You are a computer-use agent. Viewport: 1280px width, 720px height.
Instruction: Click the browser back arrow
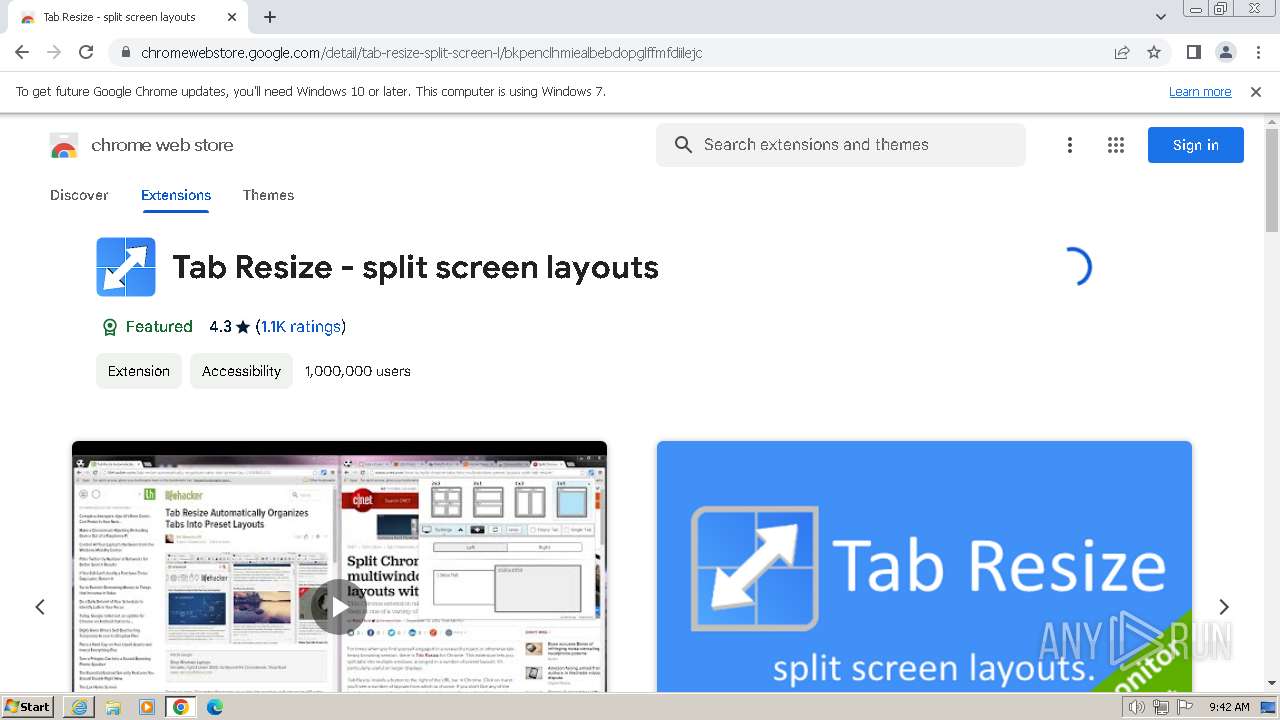tap(22, 52)
